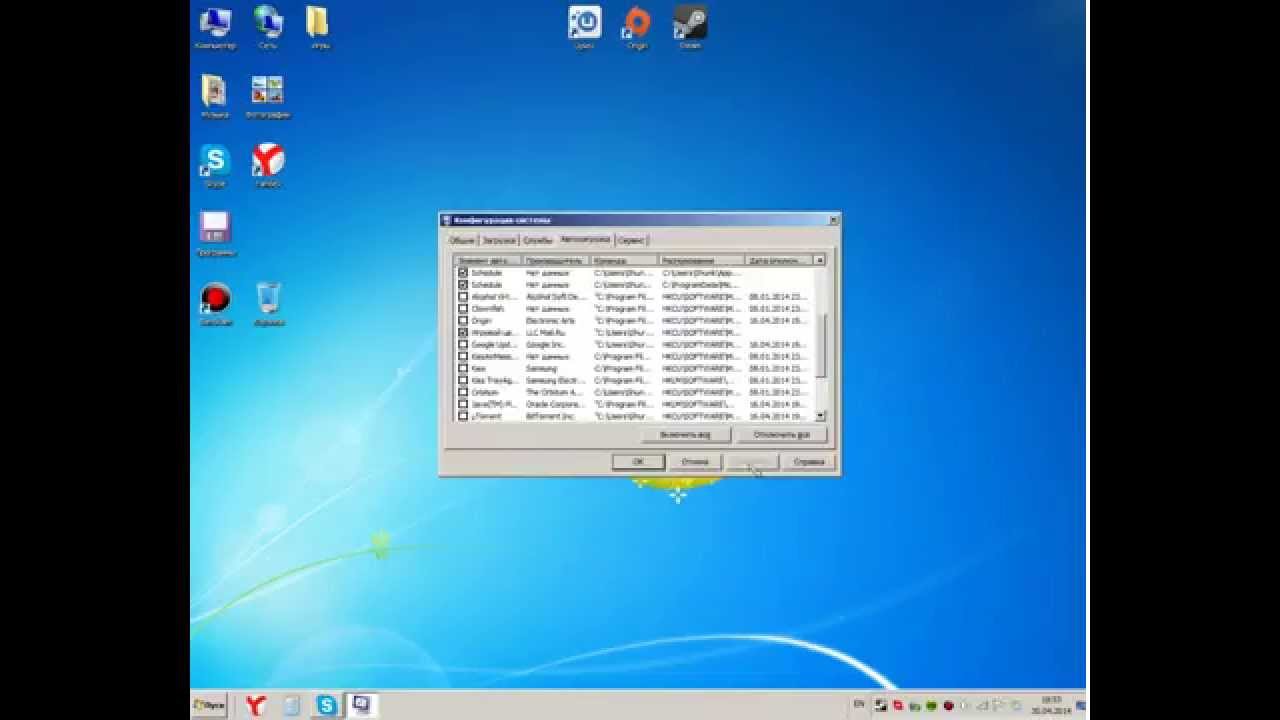1280x720 pixels.
Task: Switch to the Сервис tab
Action: point(631,241)
